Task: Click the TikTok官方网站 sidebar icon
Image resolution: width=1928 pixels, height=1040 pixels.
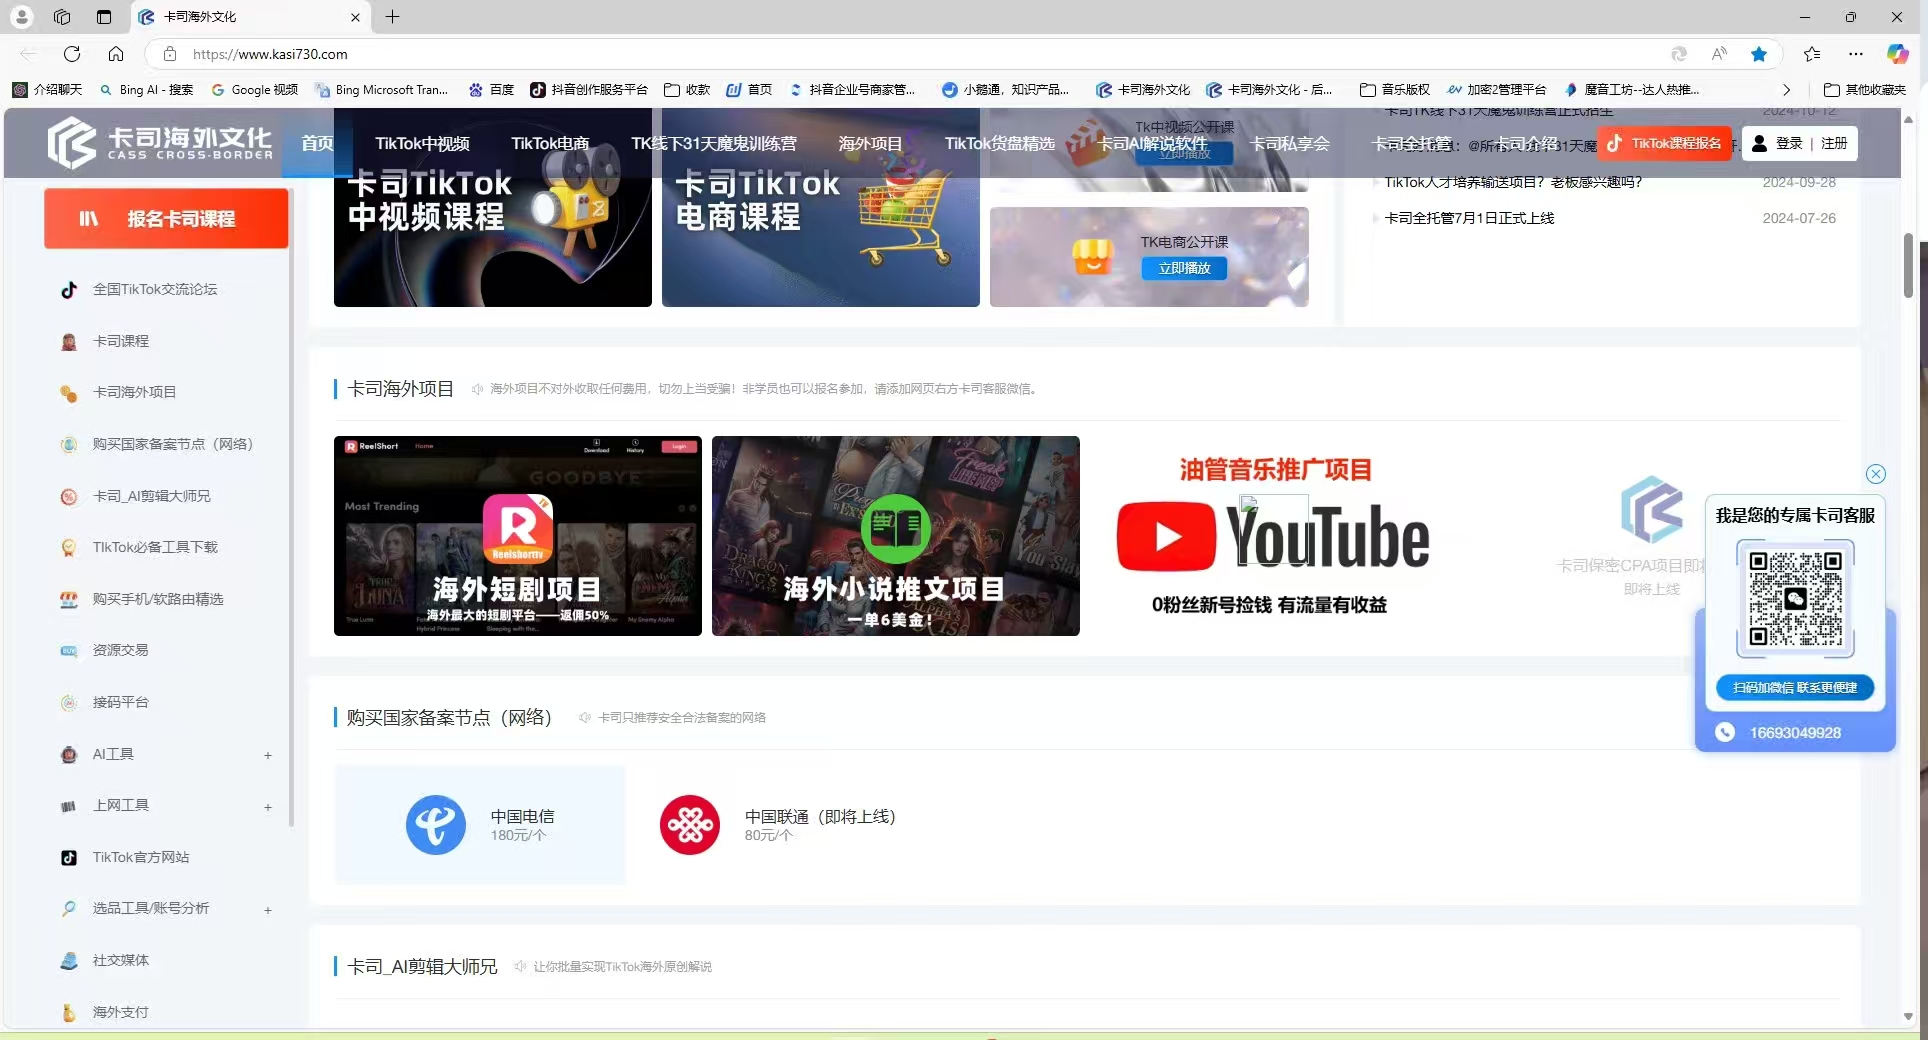Action: click(x=69, y=858)
